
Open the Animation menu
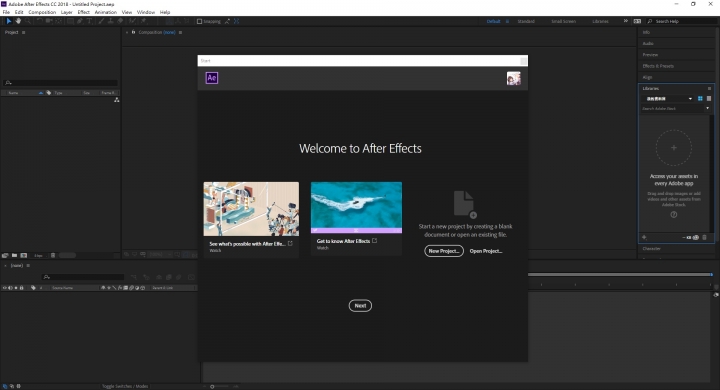tap(106, 12)
